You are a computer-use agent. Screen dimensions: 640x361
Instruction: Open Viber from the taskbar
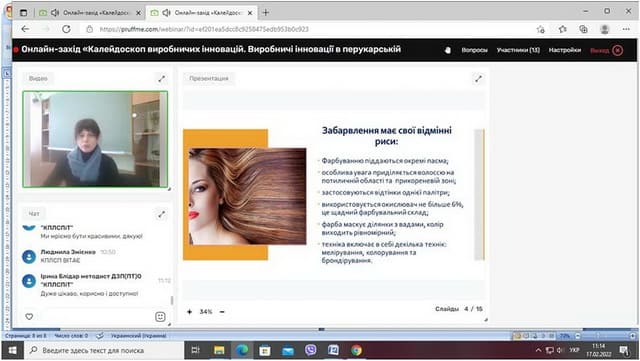point(311,350)
